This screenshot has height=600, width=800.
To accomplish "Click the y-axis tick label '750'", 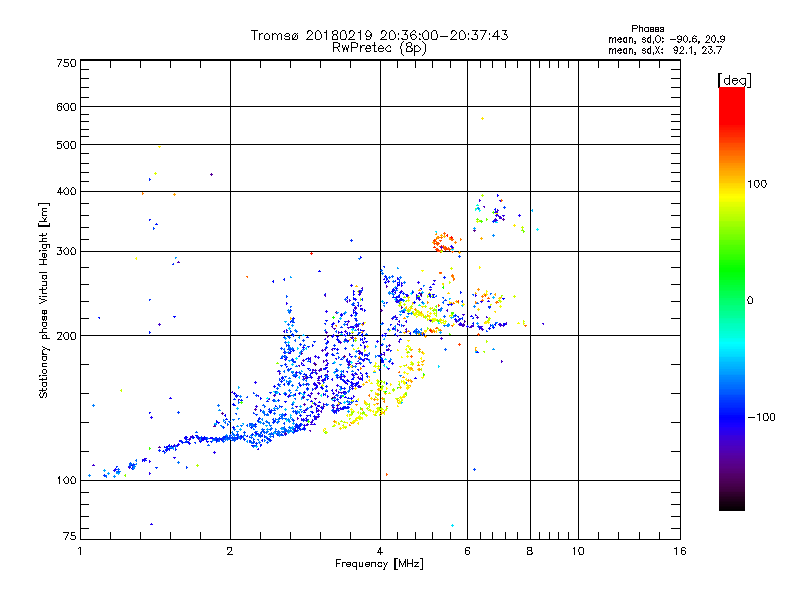I will coord(67,63).
